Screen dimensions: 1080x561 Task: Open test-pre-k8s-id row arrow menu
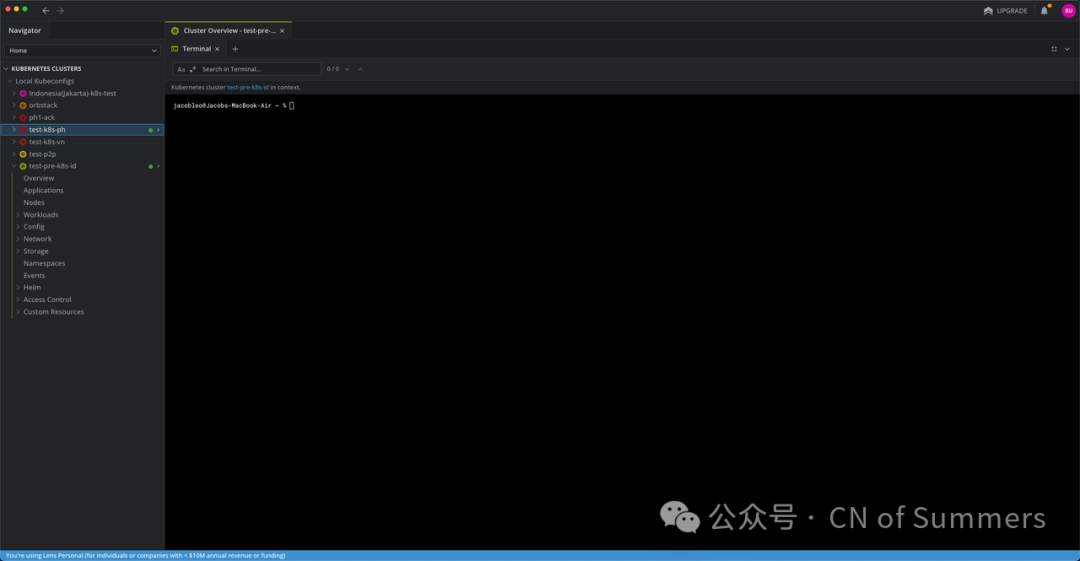pos(158,166)
